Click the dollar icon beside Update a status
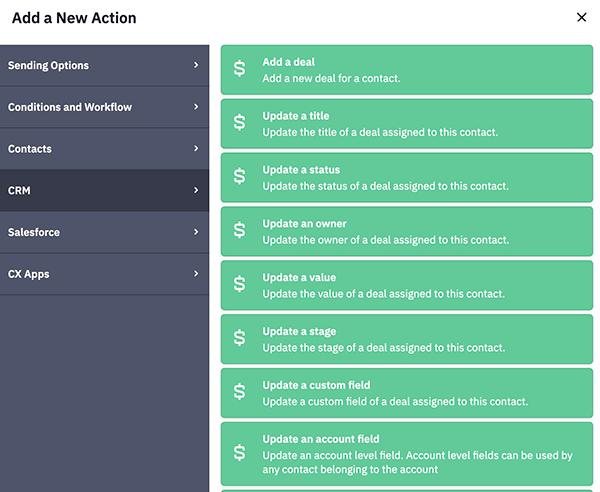Image resolution: width=600 pixels, height=492 pixels. point(240,177)
